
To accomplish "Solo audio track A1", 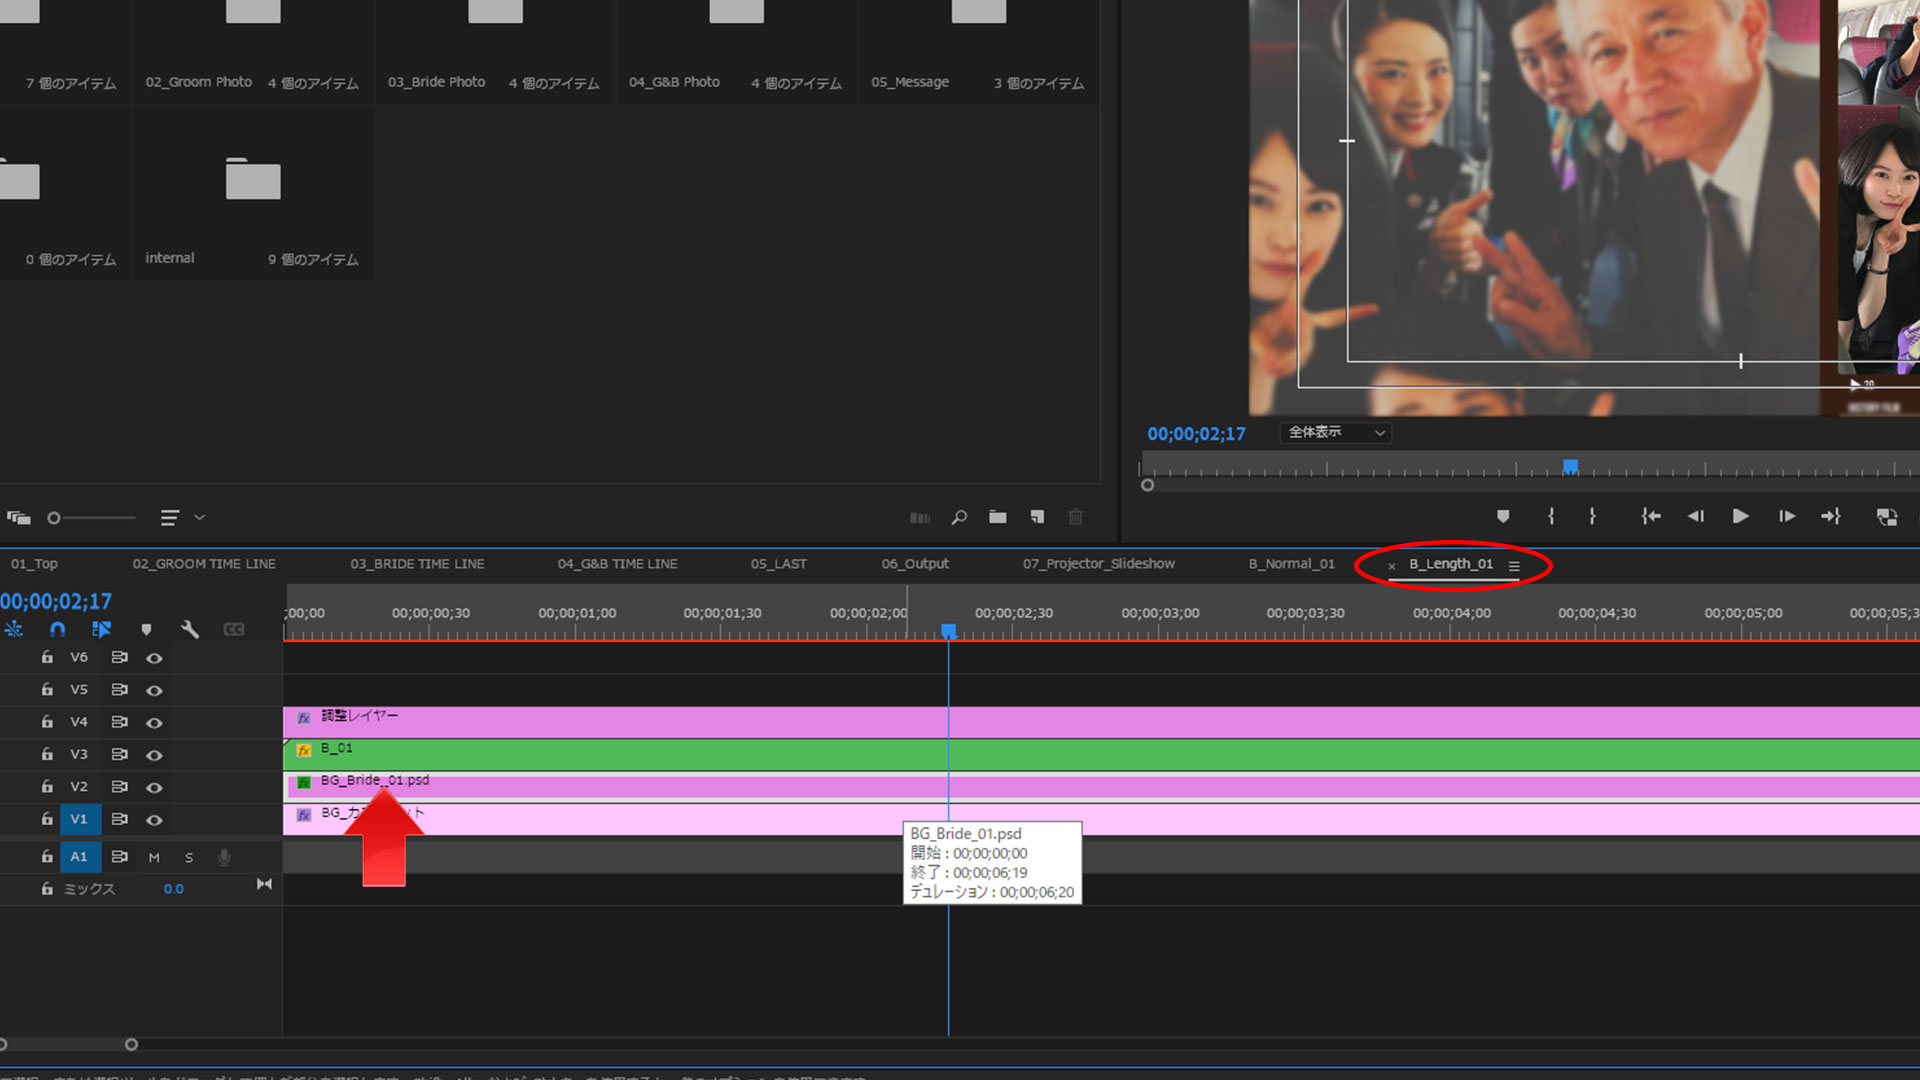I will pos(189,857).
